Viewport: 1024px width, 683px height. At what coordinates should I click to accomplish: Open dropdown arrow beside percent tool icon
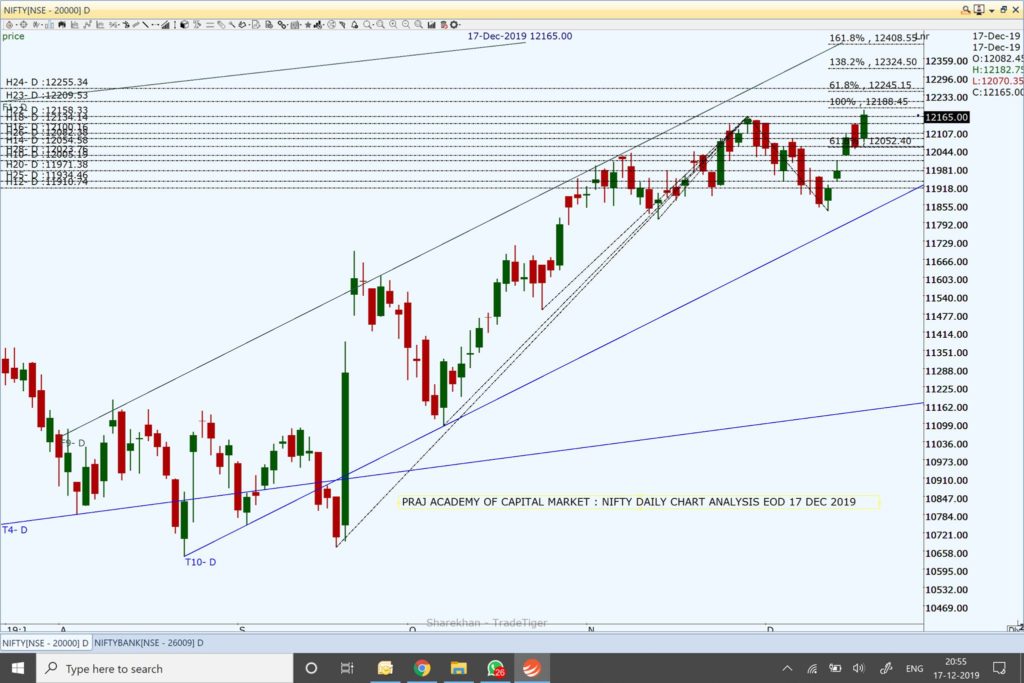pyautogui.click(x=118, y=25)
